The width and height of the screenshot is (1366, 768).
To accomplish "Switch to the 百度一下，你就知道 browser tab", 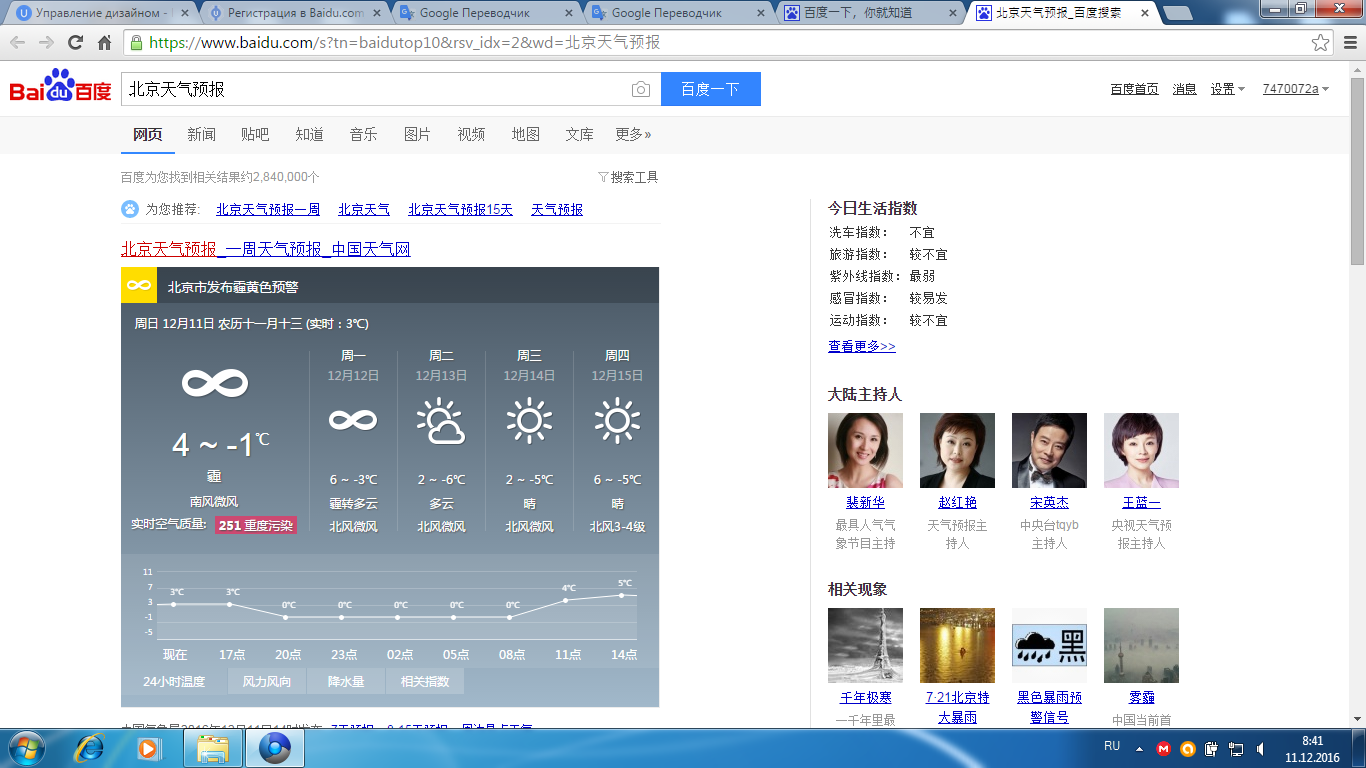I will (868, 13).
